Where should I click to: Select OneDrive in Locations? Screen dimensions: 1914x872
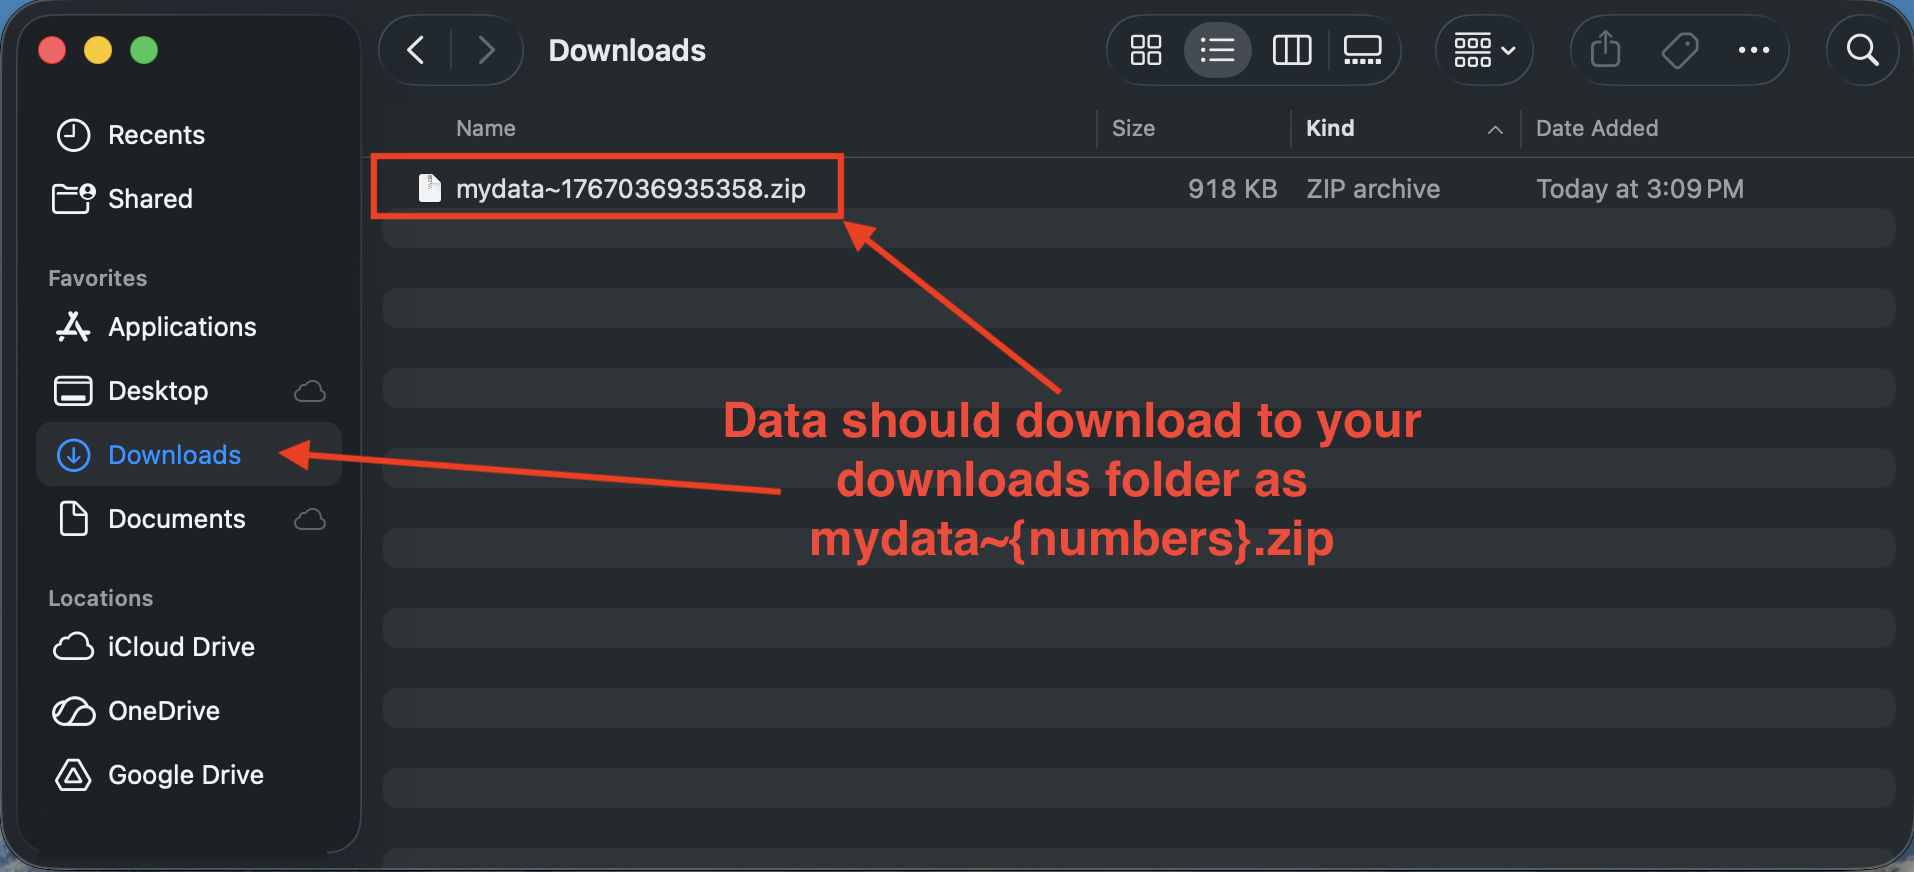163,710
